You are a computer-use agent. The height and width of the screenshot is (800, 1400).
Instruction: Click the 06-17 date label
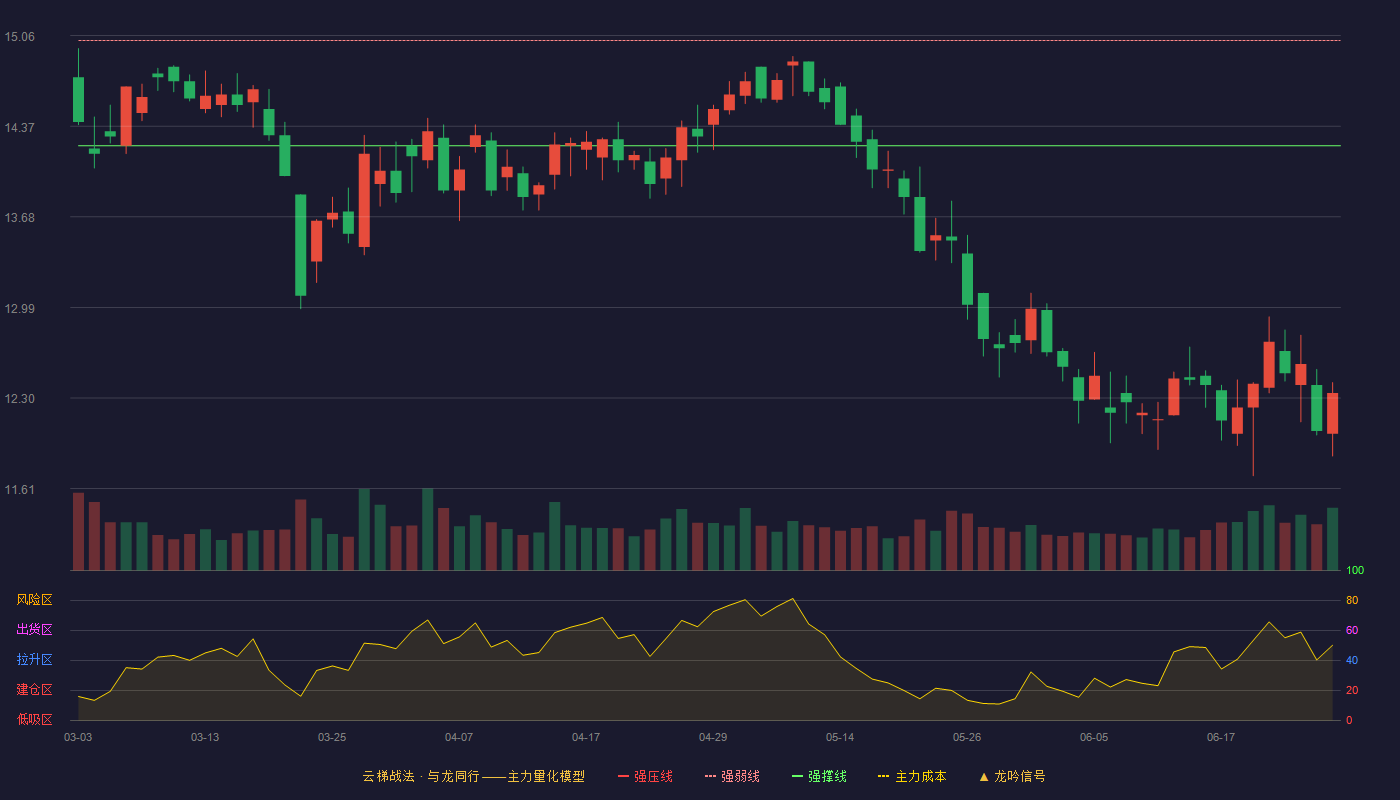click(x=1221, y=737)
